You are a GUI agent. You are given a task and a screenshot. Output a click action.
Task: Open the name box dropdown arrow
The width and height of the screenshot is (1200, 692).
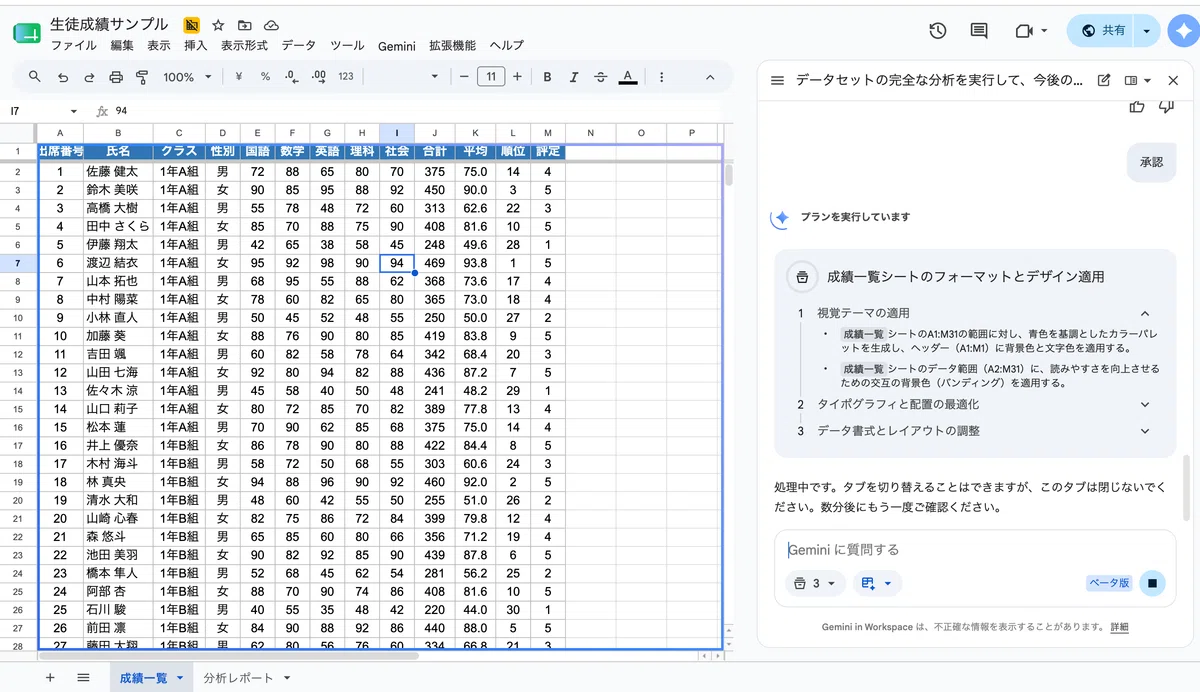pos(73,111)
